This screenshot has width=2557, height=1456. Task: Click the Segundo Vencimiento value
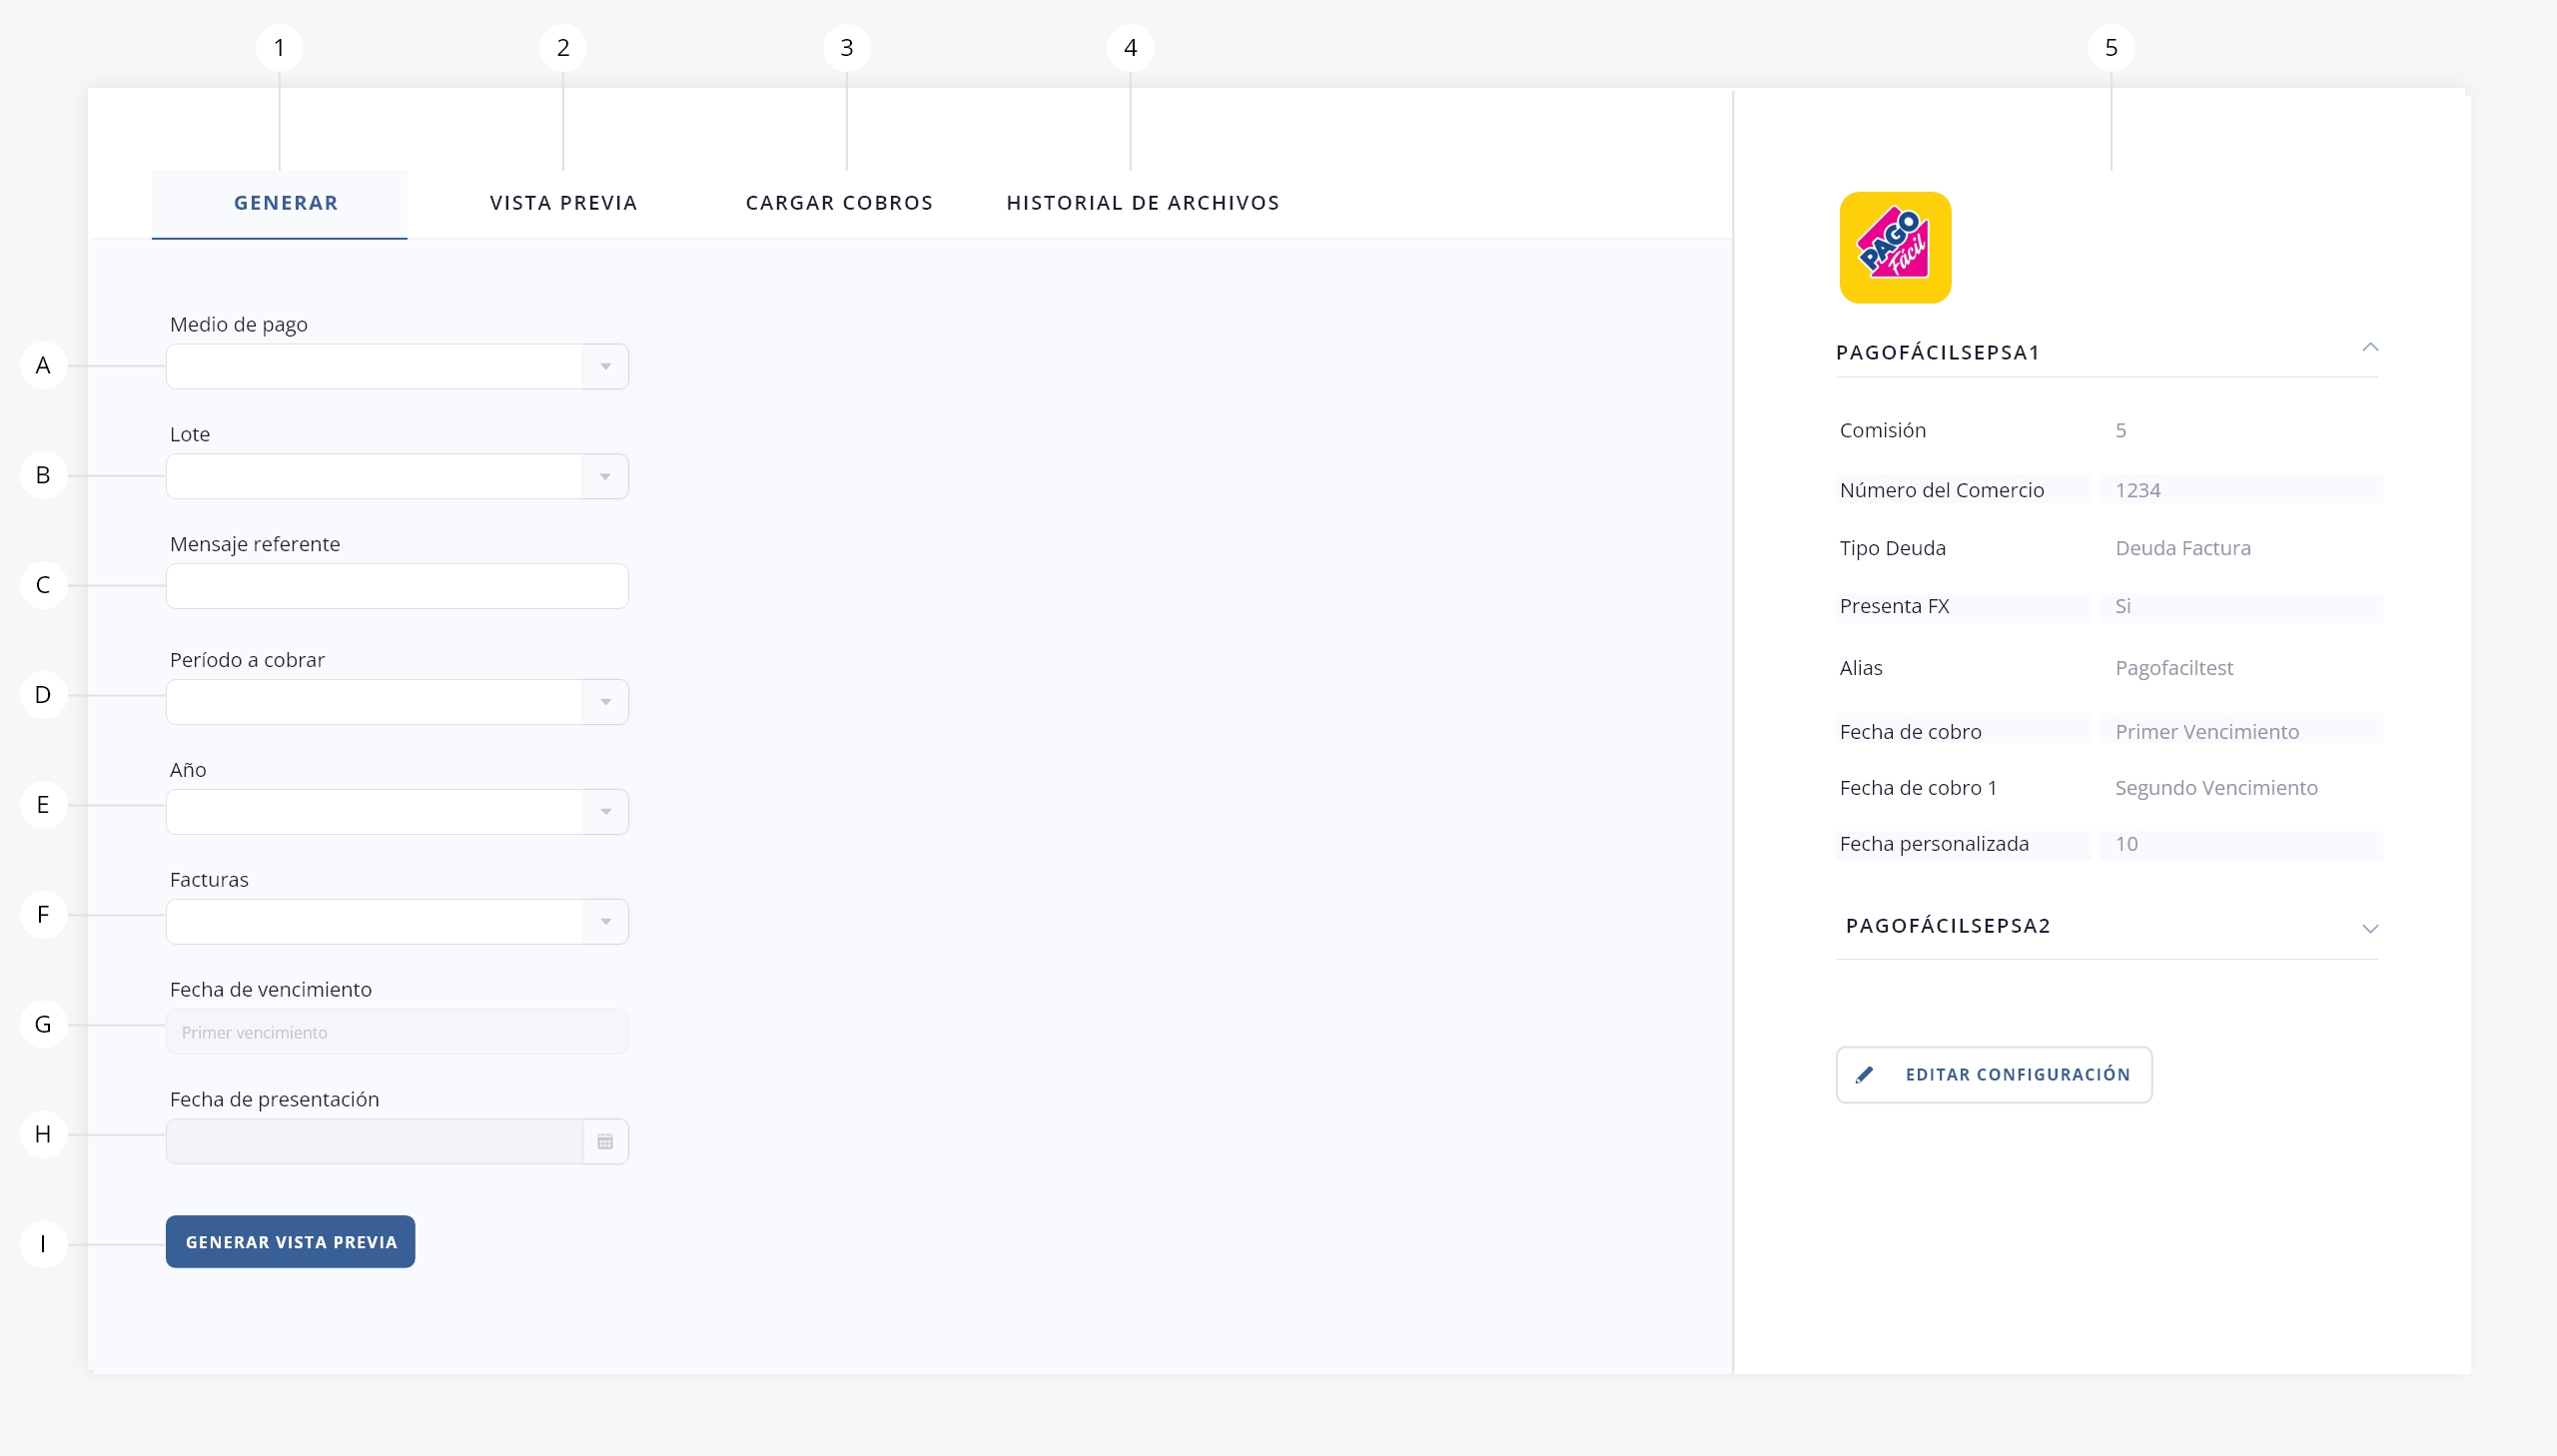pyautogui.click(x=2216, y=788)
